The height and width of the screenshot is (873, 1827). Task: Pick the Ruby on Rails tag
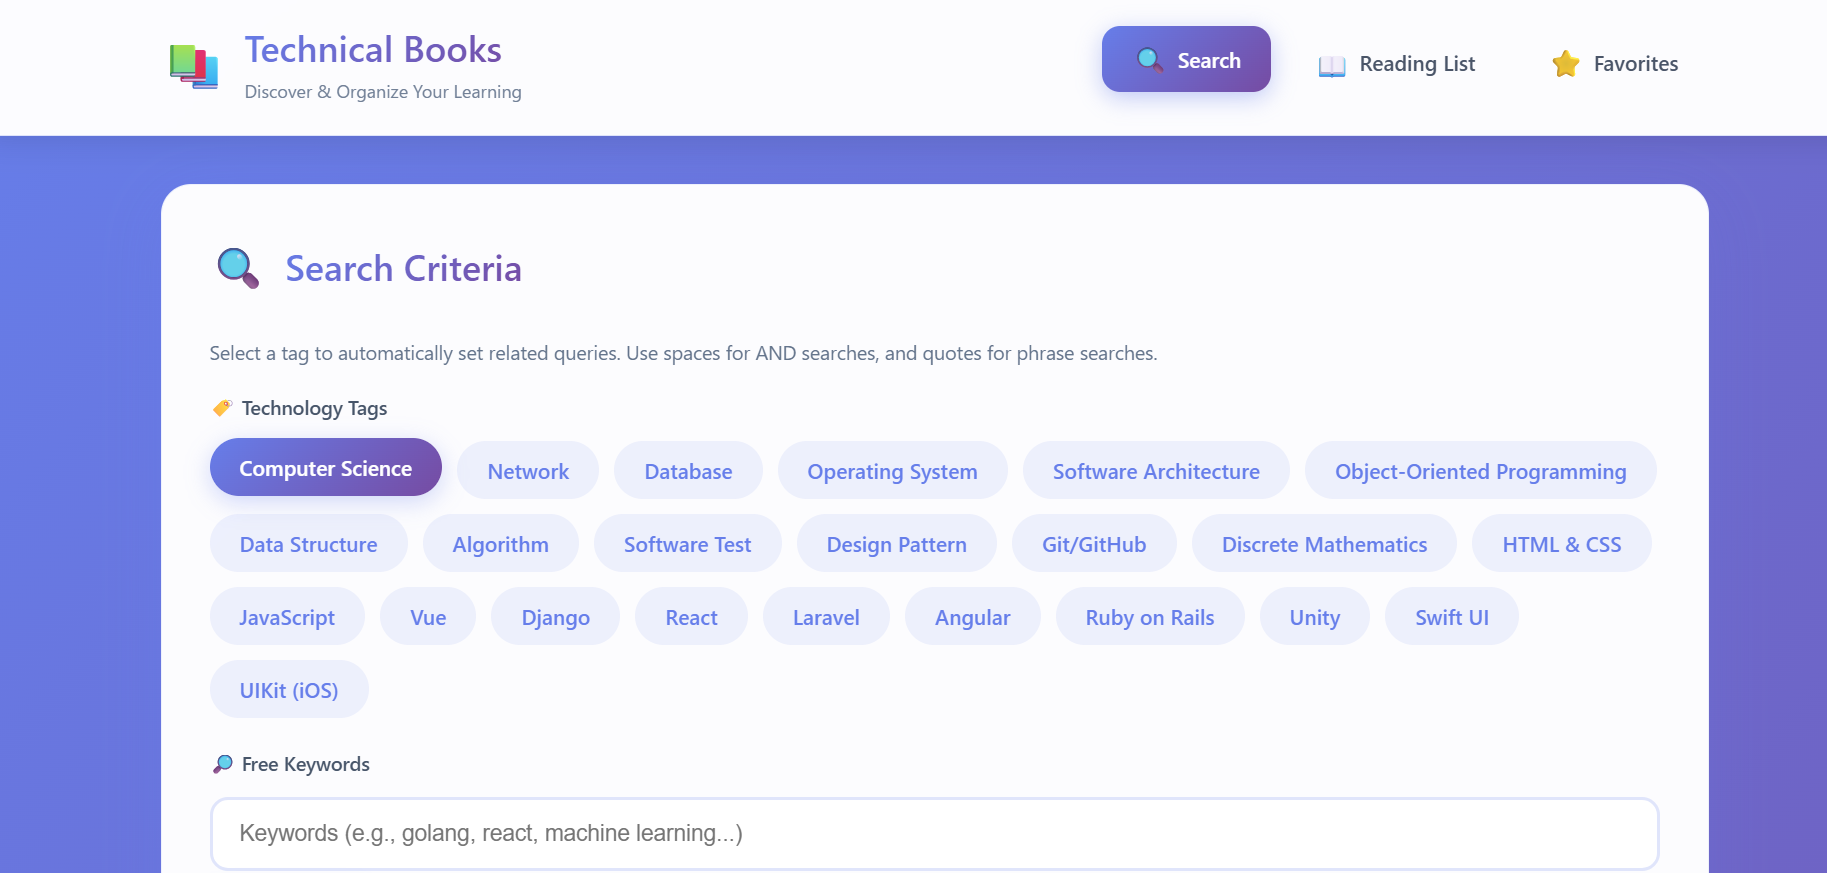pos(1150,616)
